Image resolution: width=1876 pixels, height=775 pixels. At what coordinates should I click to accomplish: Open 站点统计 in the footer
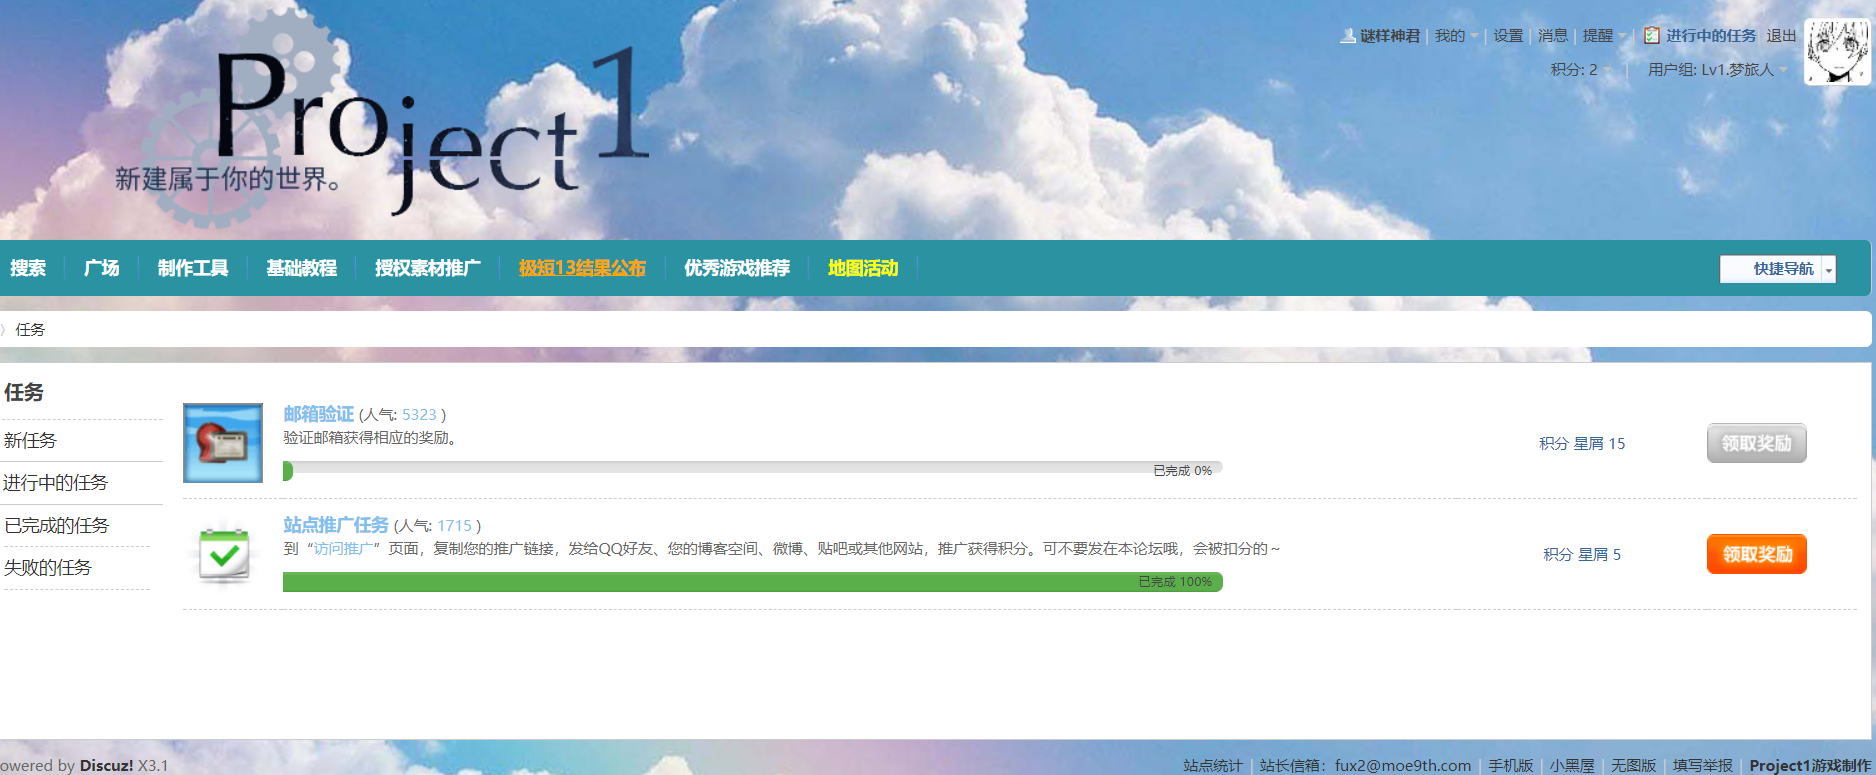[x=1213, y=765]
